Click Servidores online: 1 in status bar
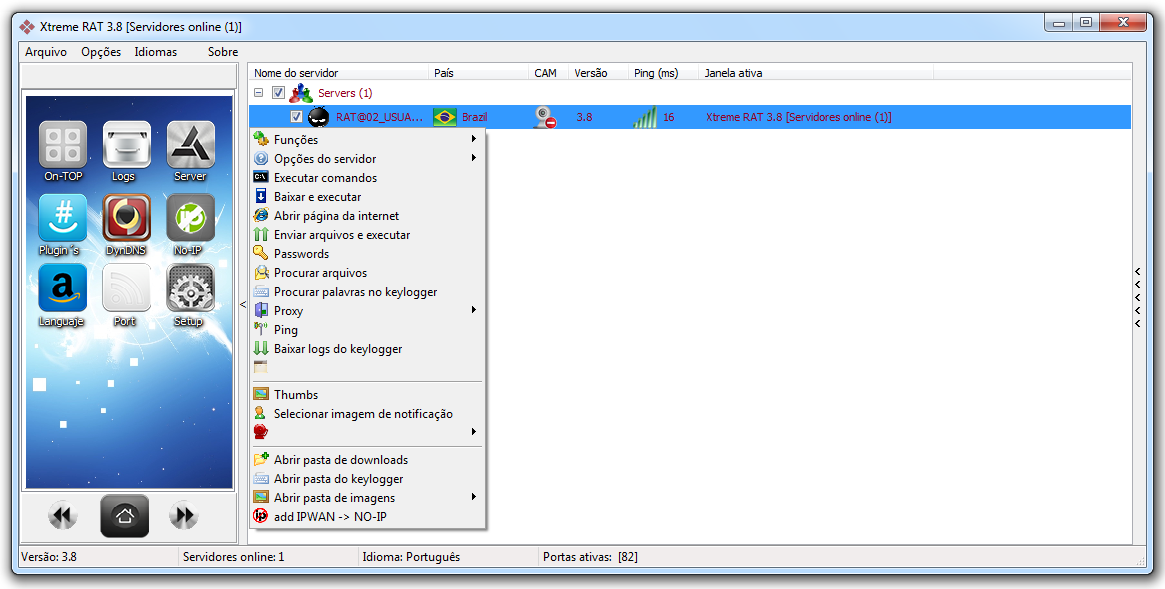This screenshot has width=1165, height=589. pos(233,556)
